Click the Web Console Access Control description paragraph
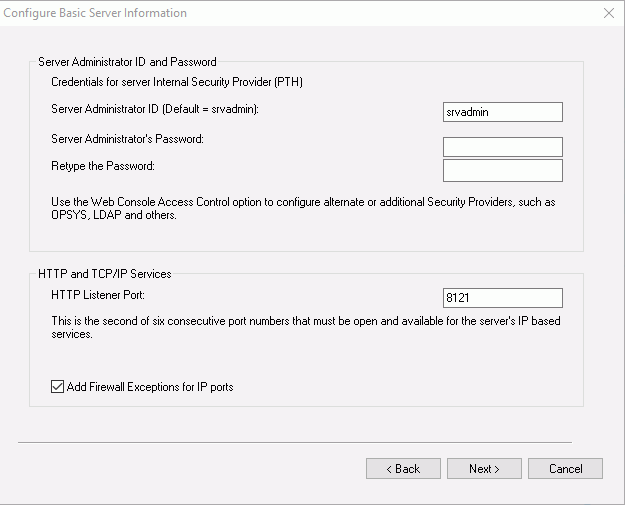The height and width of the screenshot is (505, 625). tap(303, 208)
